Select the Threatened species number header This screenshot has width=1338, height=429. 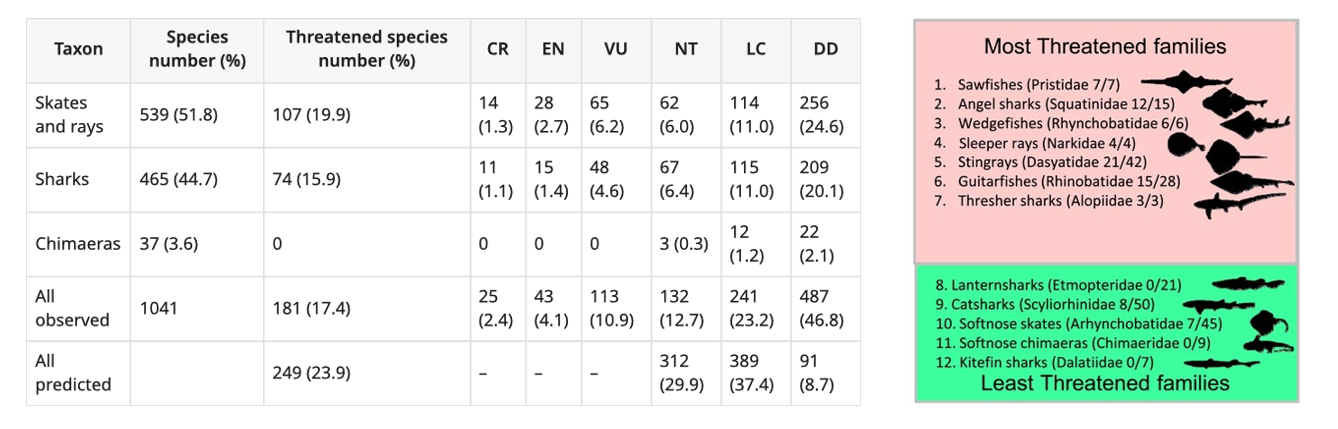pos(366,48)
